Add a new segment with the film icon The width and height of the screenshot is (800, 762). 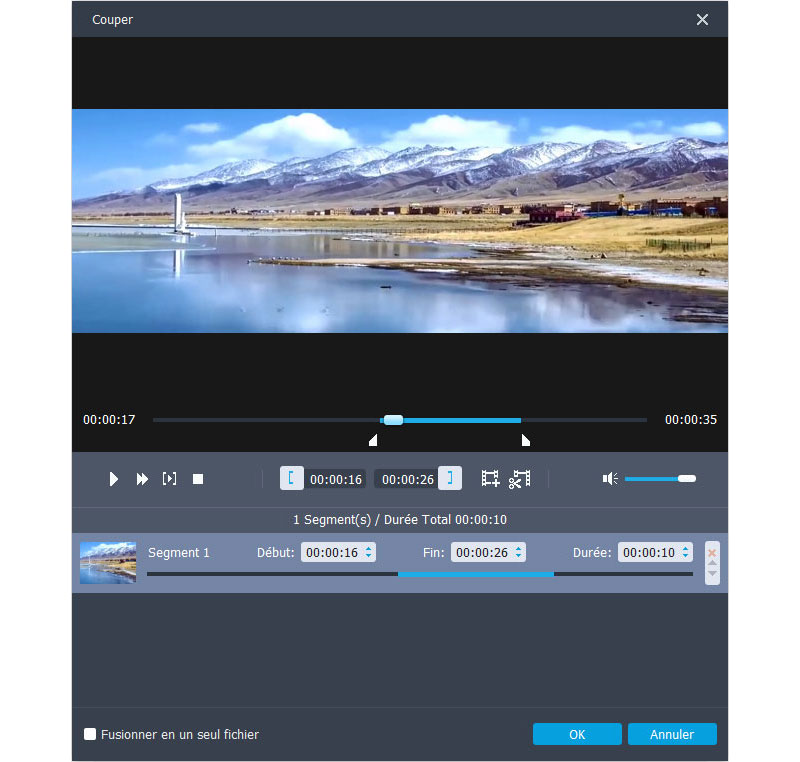(x=490, y=478)
